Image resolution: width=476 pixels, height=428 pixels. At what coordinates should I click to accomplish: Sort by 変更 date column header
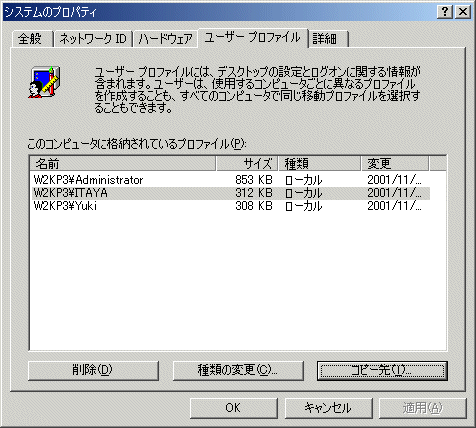click(395, 164)
